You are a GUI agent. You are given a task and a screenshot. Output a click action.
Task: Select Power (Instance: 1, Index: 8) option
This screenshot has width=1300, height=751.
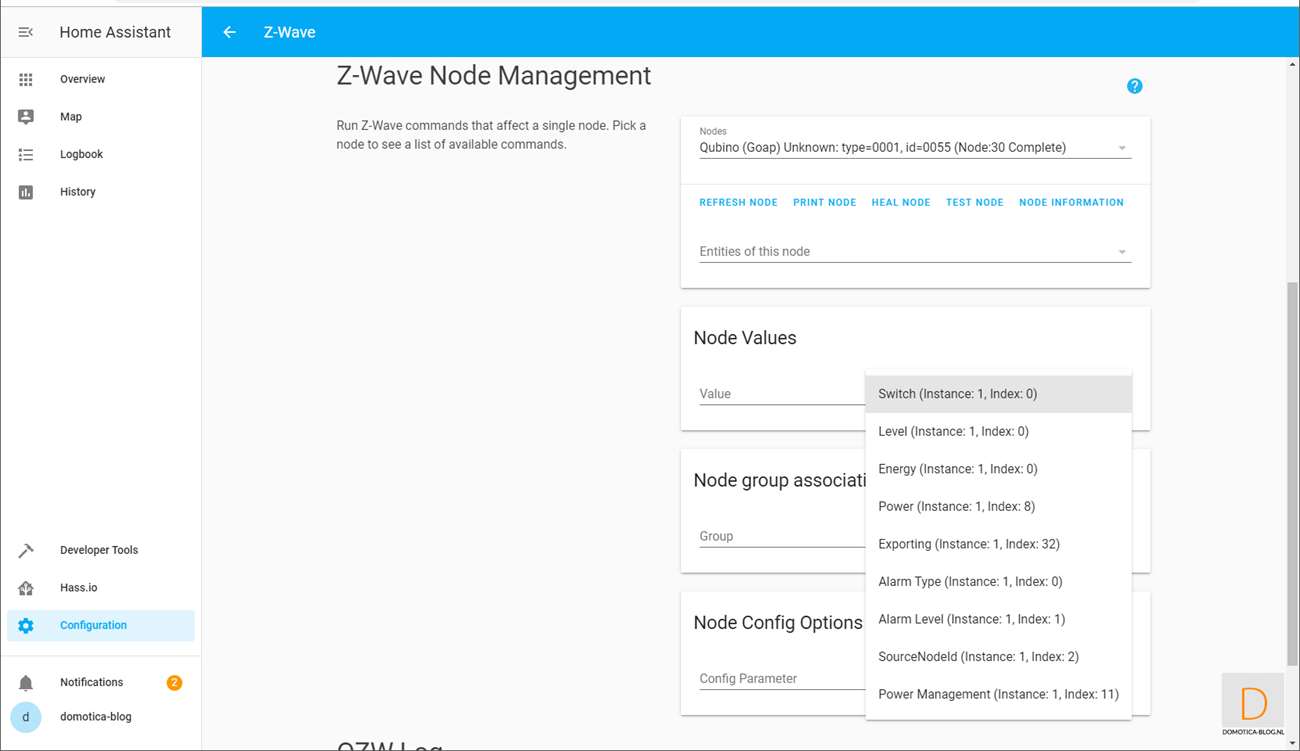(956, 507)
